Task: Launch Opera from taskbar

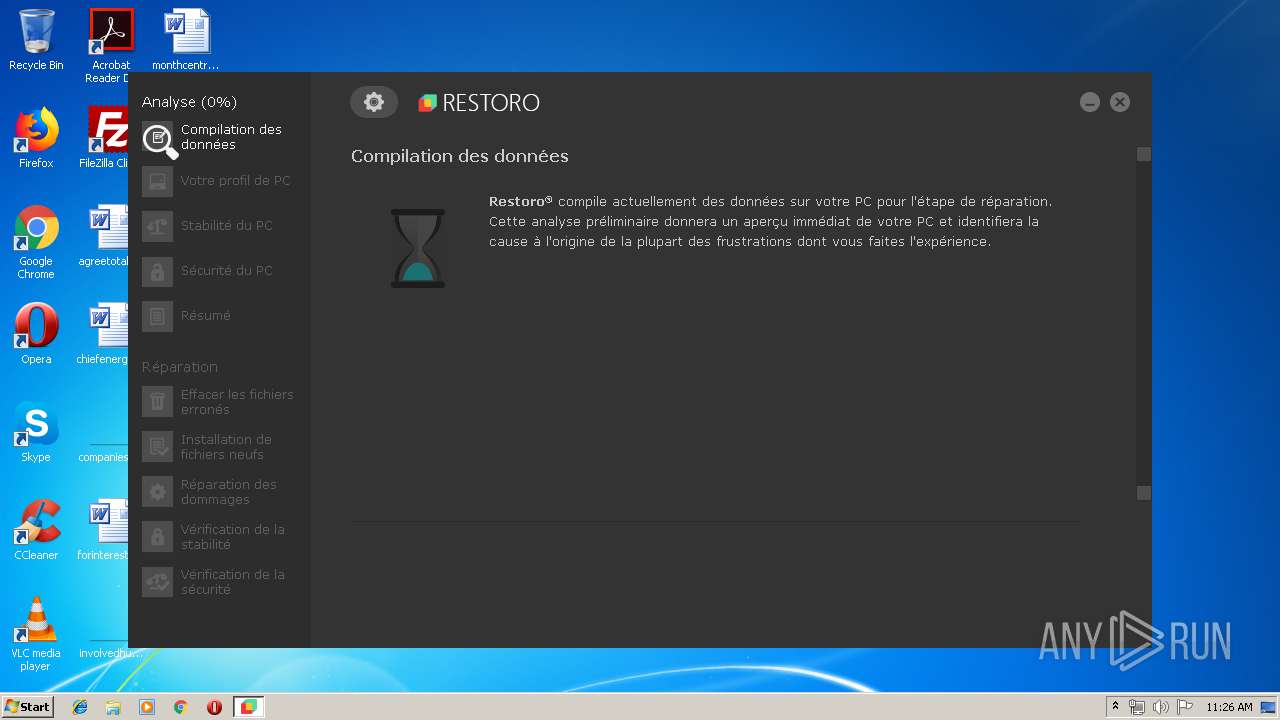Action: coord(214,707)
